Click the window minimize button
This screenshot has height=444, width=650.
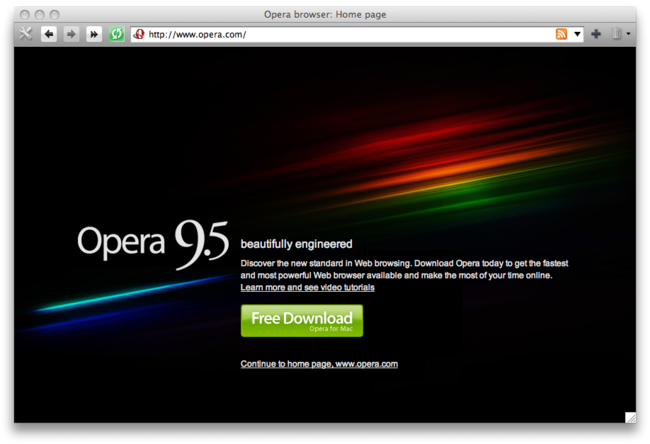pos(40,15)
